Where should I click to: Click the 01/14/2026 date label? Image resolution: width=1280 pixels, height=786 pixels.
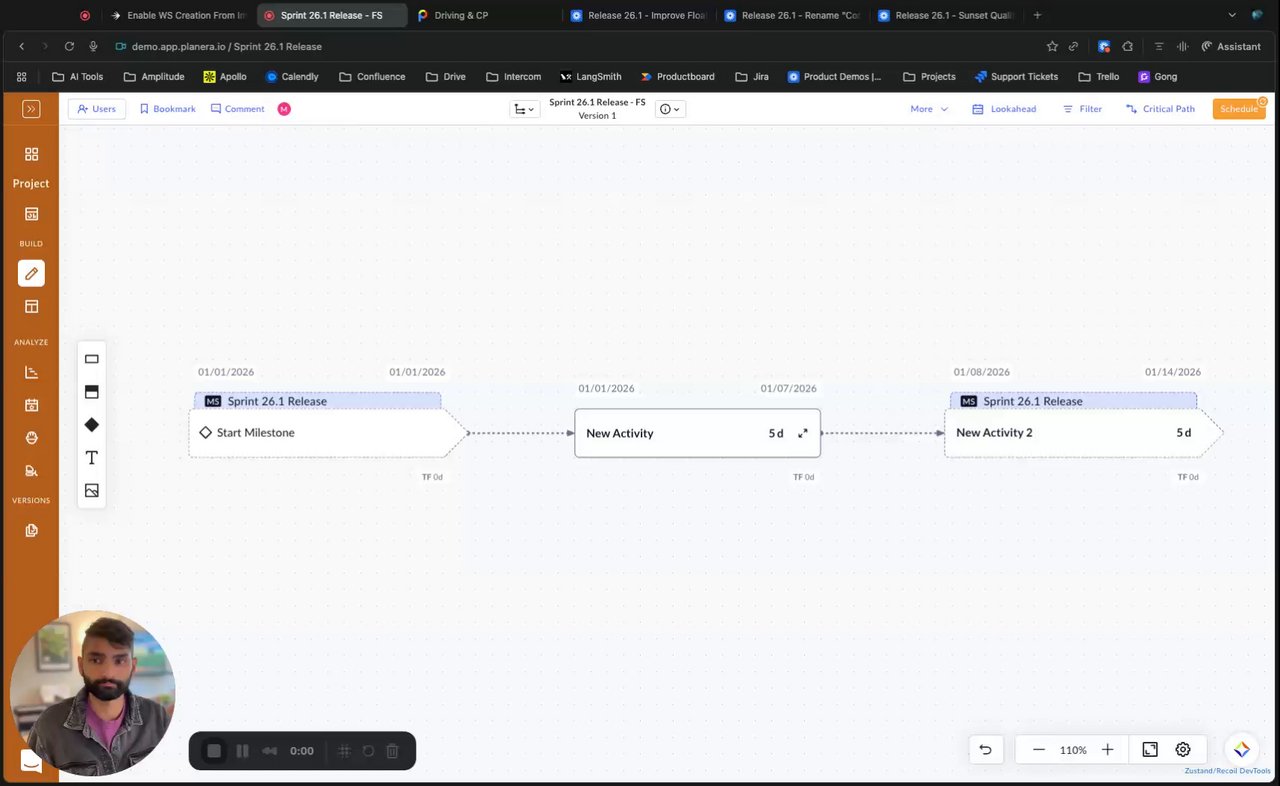coord(1173,372)
